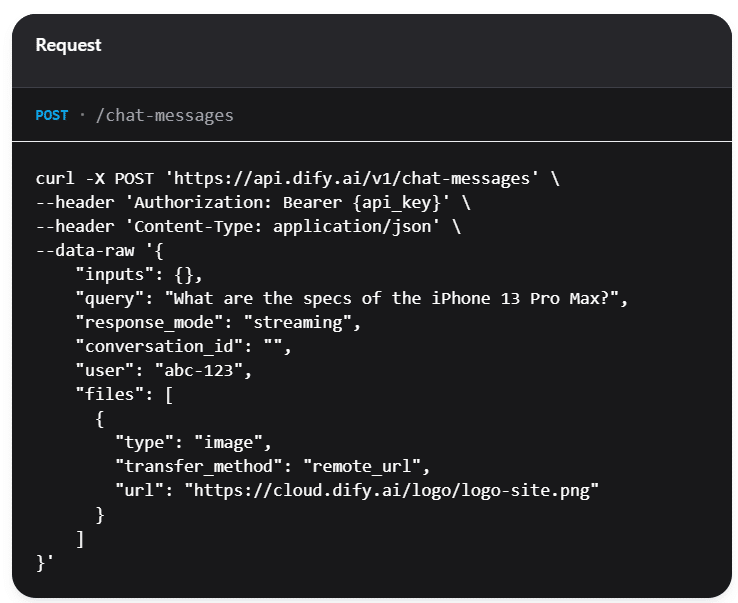This screenshot has height=603, width=738.
Task: Click the cloud.dify.ai logo-site.png URL
Action: [x=392, y=490]
